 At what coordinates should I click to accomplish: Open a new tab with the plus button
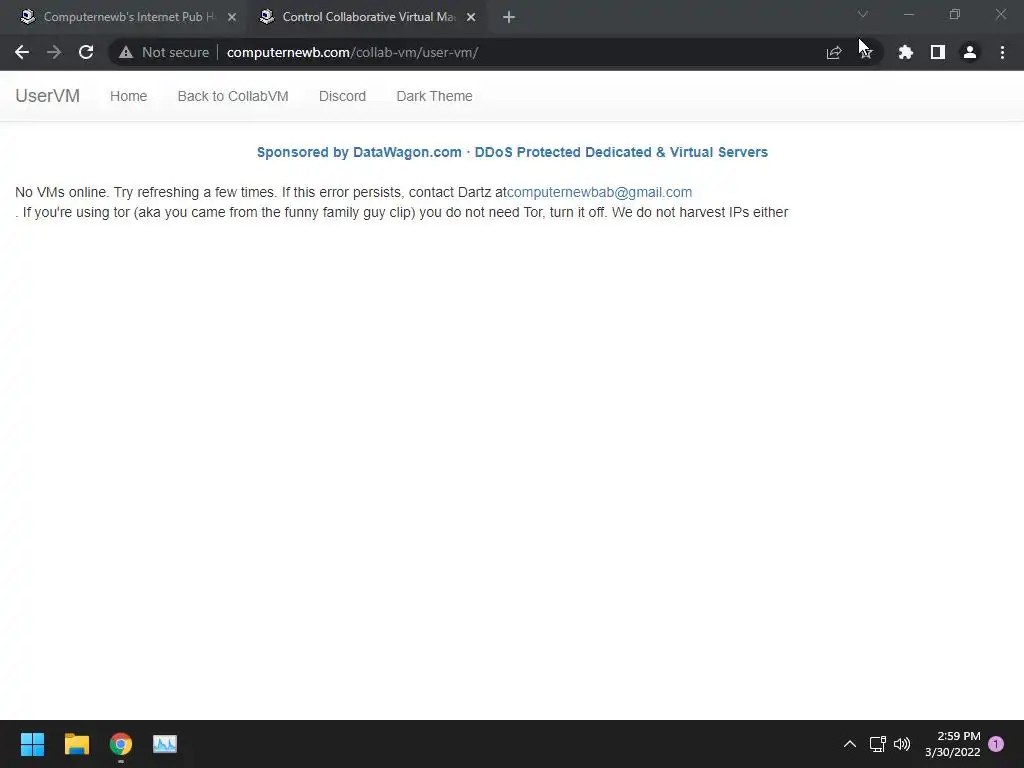tap(509, 18)
